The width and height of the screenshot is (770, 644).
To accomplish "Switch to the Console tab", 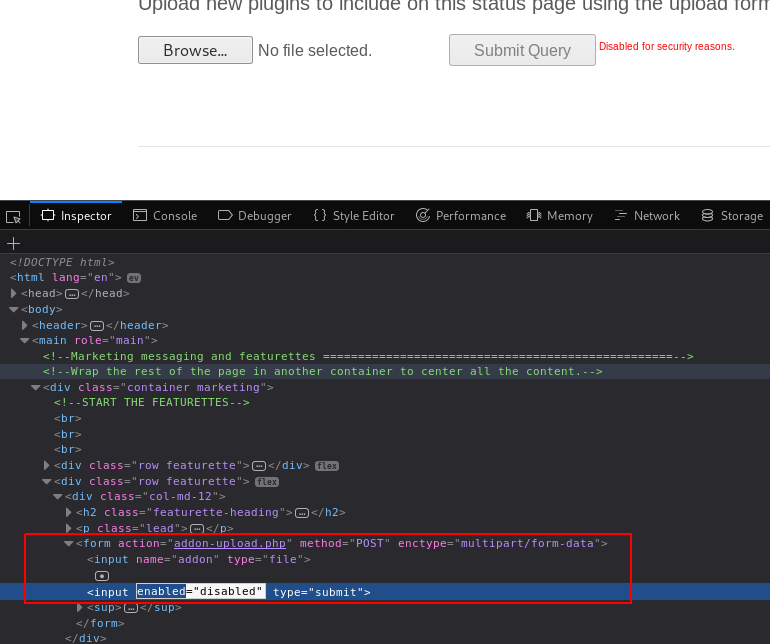I will click(165, 216).
